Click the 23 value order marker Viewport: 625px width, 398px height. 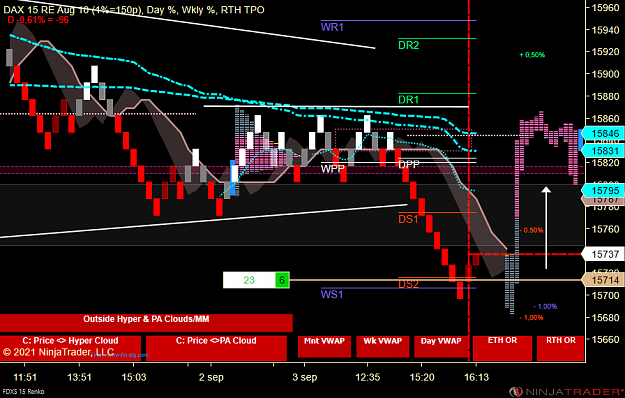click(249, 280)
